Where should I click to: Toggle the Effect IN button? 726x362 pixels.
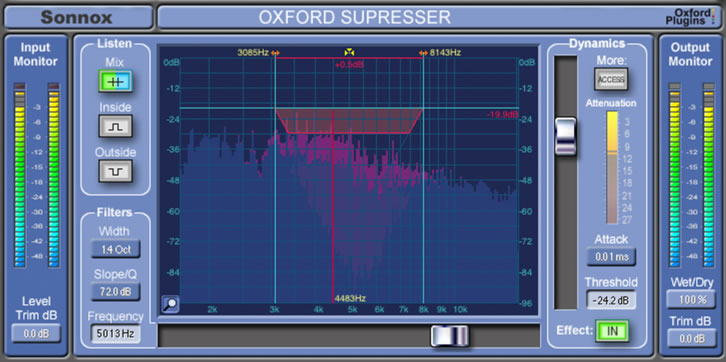[612, 331]
